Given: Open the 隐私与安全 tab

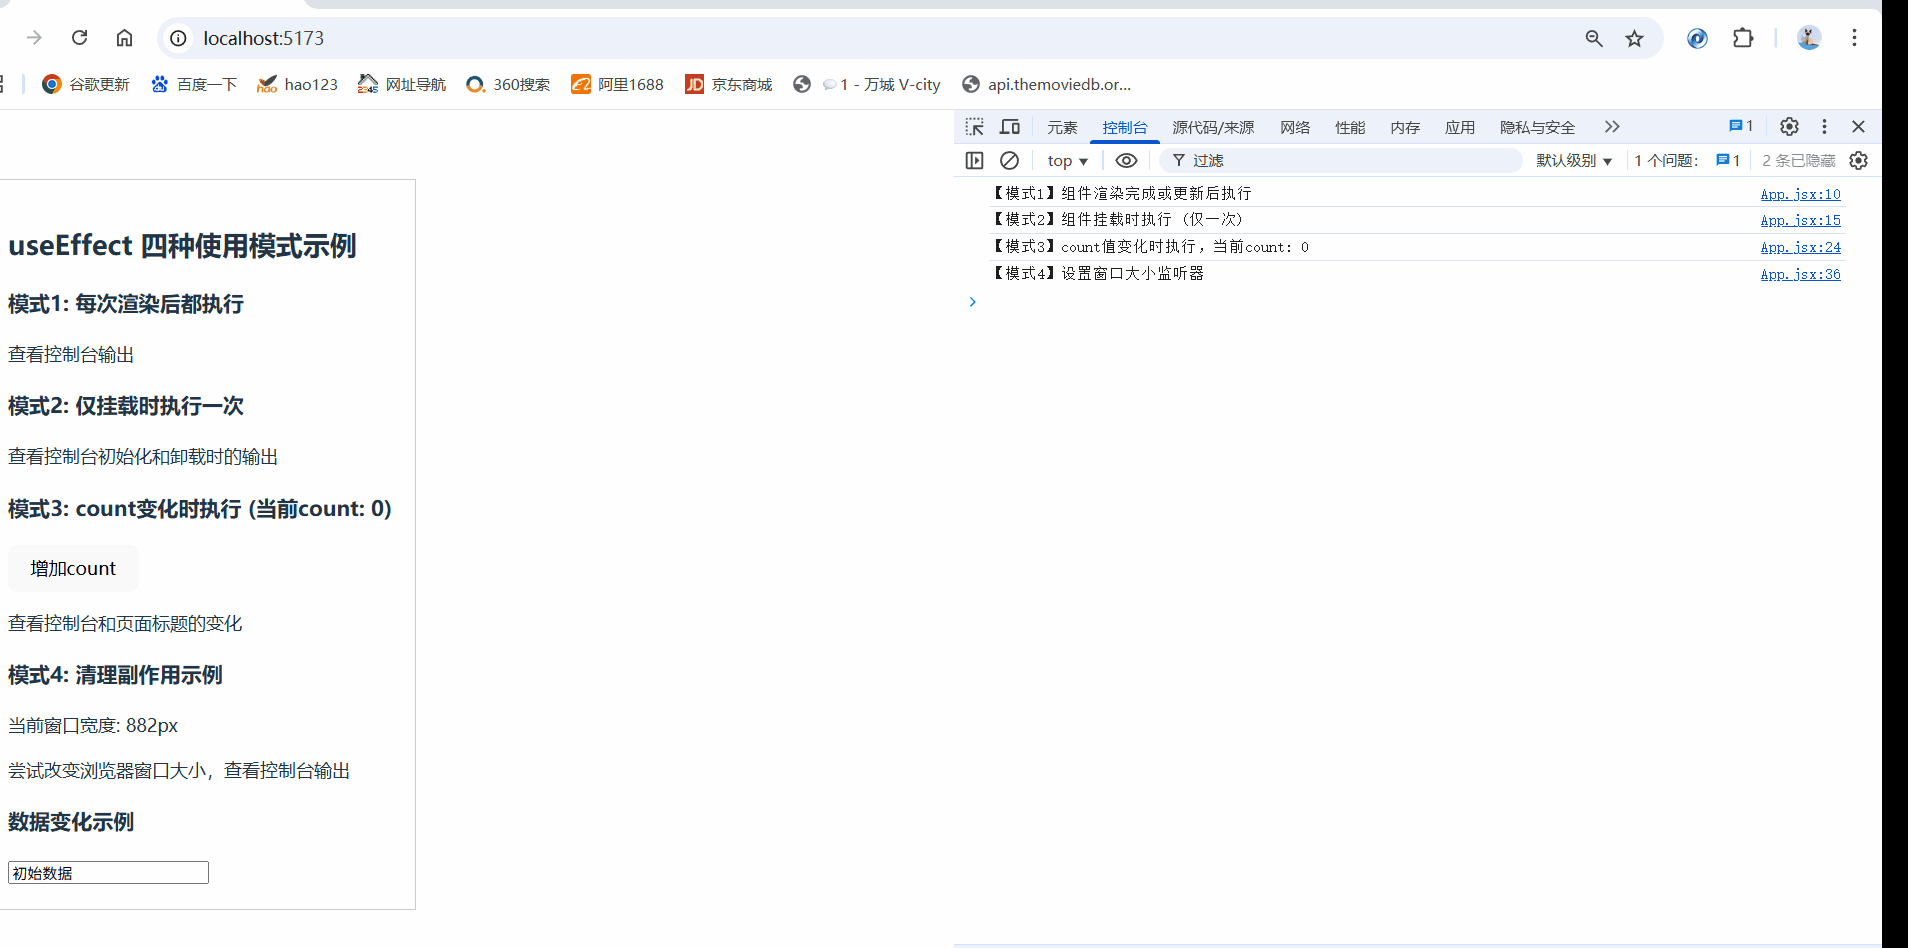Looking at the screenshot, I should pos(1537,127).
